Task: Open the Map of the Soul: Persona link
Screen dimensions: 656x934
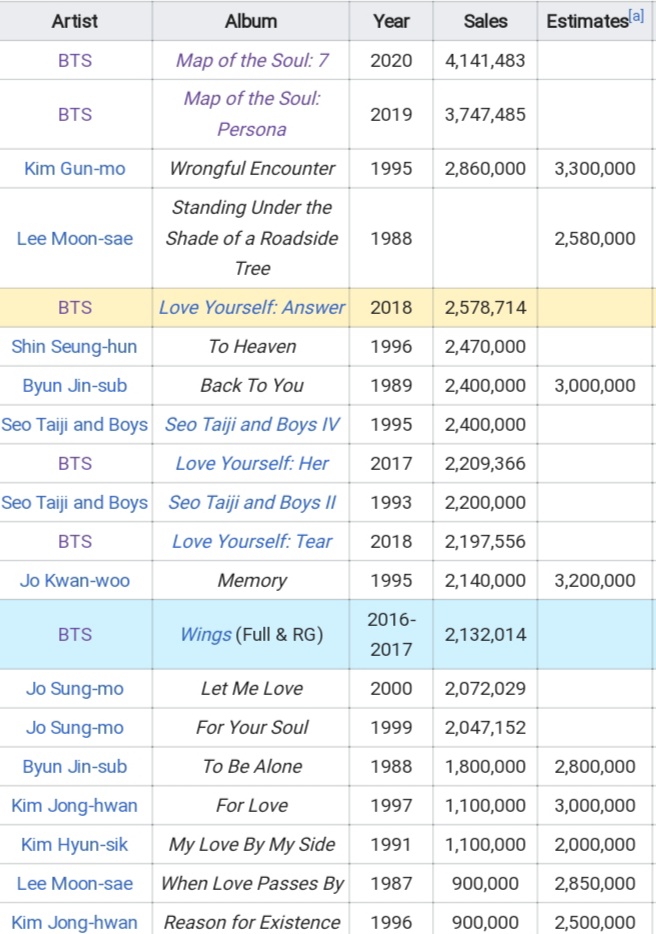Action: 251,114
